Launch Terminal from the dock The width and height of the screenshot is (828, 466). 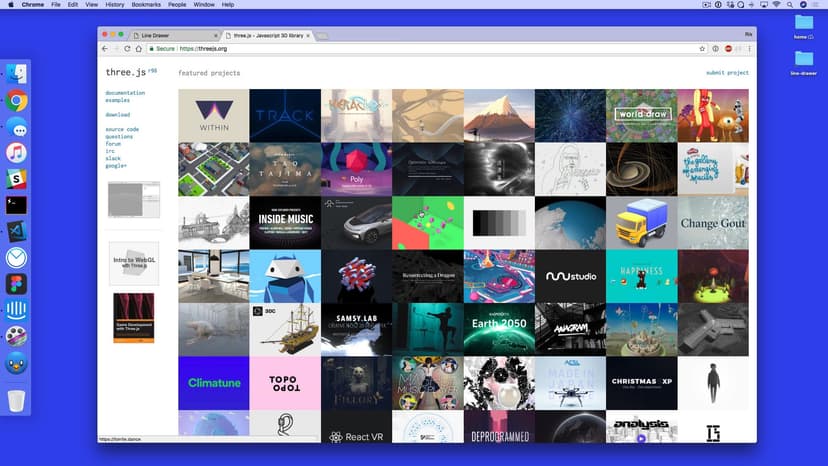click(16, 205)
